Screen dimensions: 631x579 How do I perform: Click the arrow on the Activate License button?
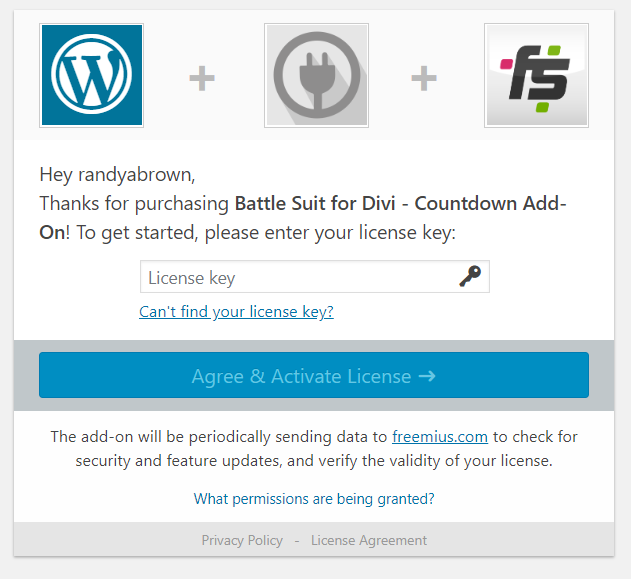[427, 376]
